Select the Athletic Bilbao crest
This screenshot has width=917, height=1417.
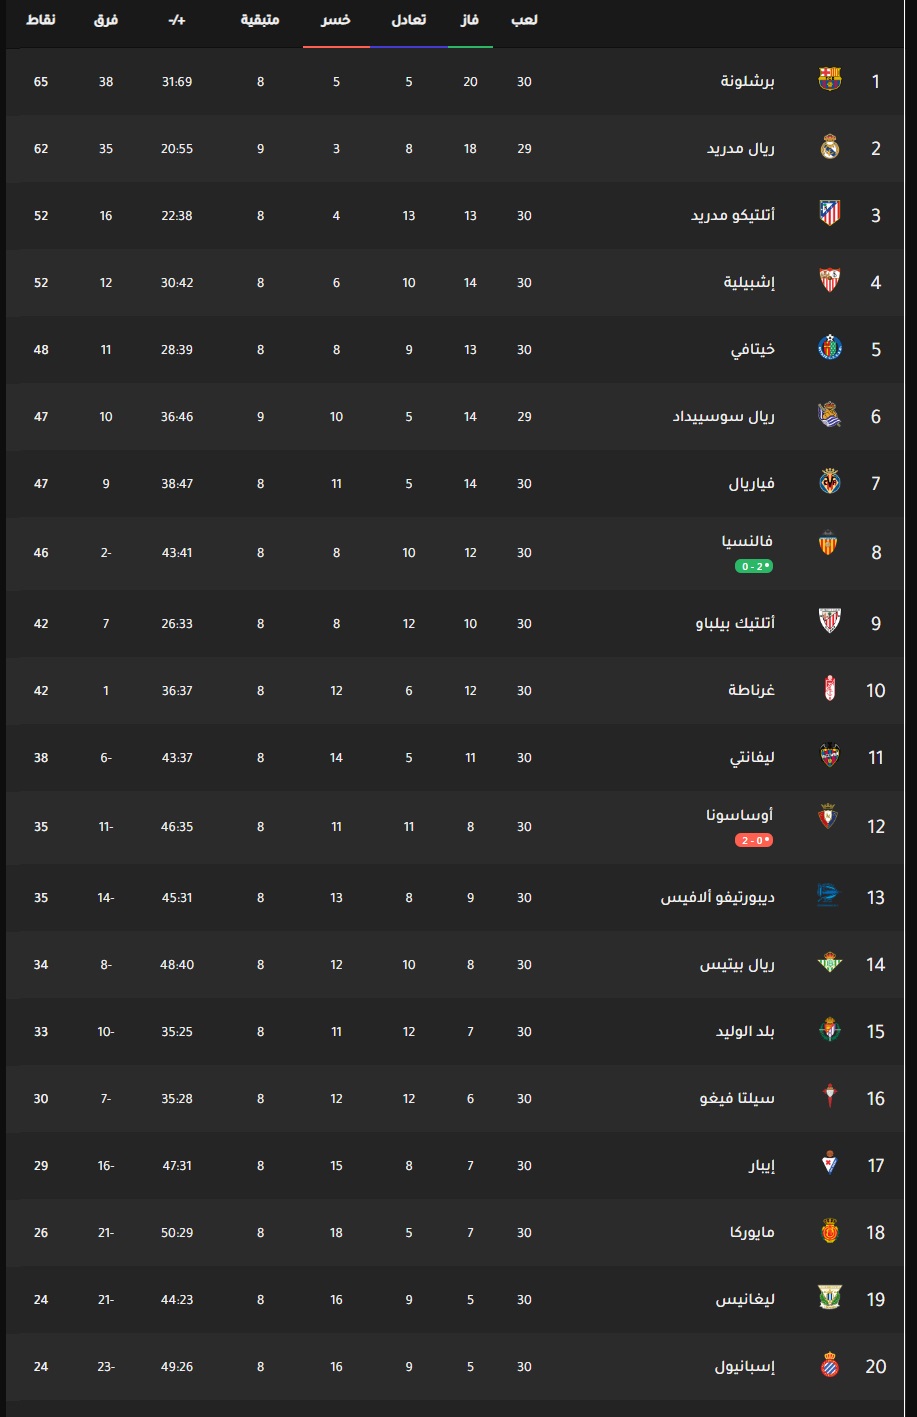tap(829, 622)
